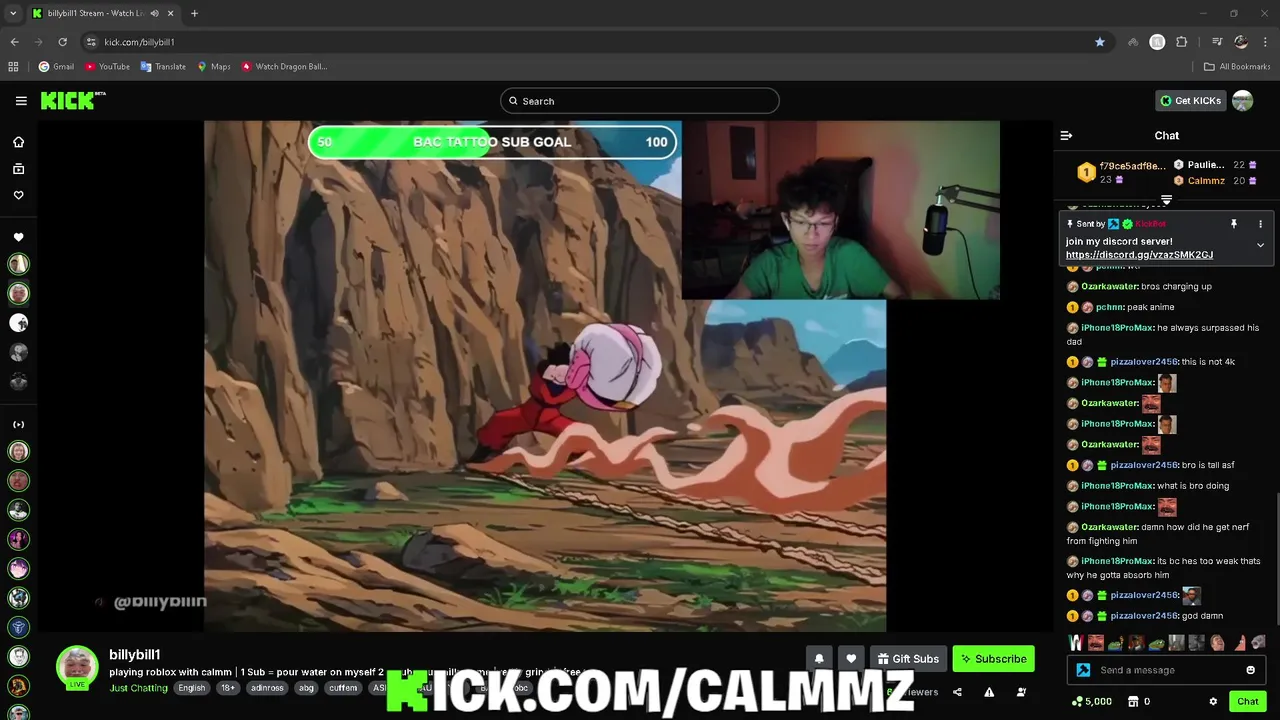The image size is (1280, 720).
Task: Open Maps bookmark
Action: [213, 67]
